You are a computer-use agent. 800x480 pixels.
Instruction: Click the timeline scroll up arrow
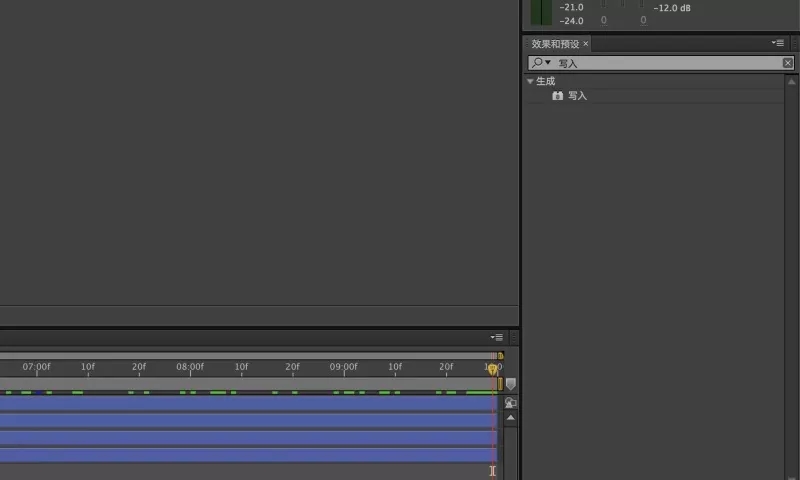(x=511, y=417)
